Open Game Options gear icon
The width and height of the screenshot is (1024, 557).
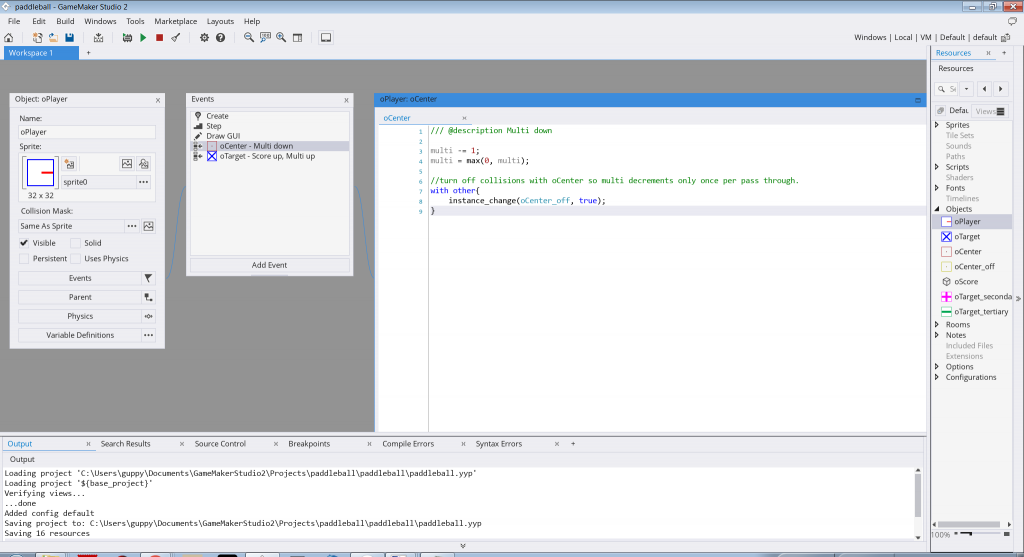pyautogui.click(x=204, y=38)
